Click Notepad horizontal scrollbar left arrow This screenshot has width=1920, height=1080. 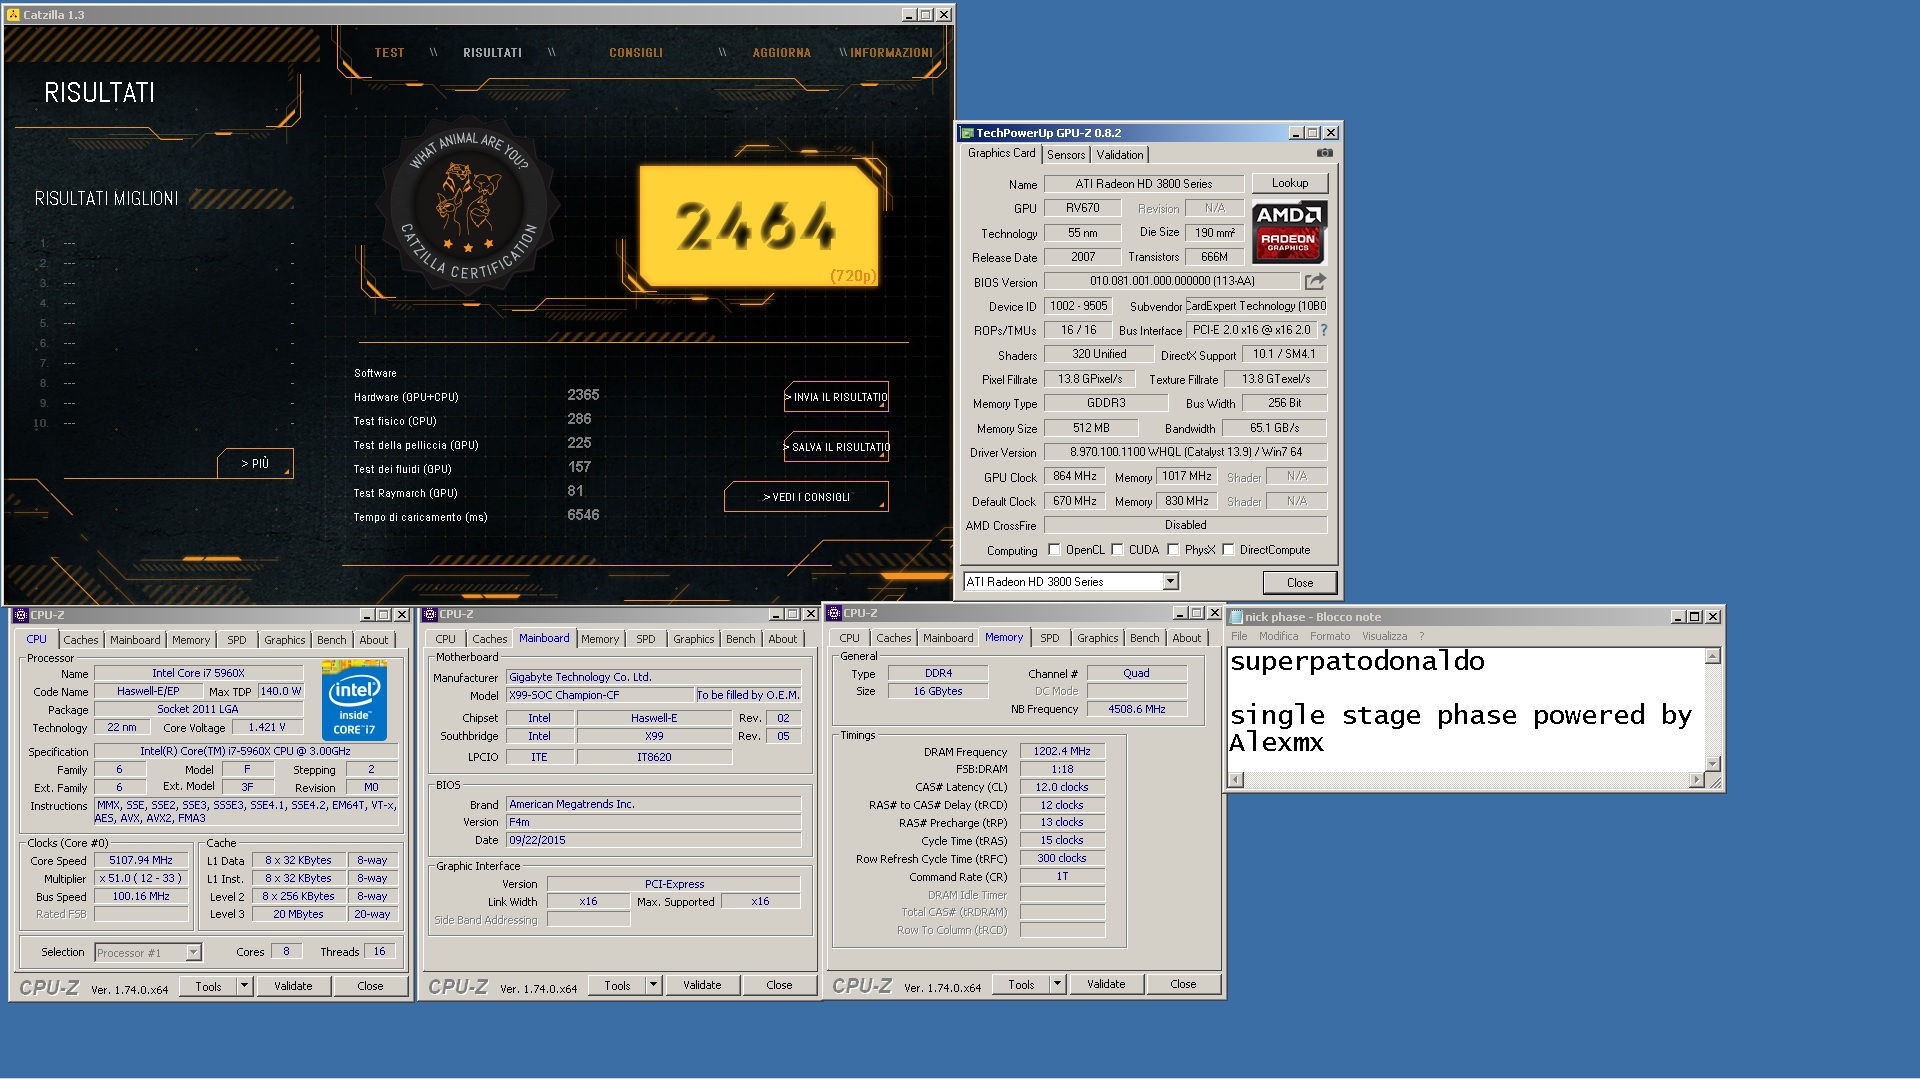(x=1236, y=780)
